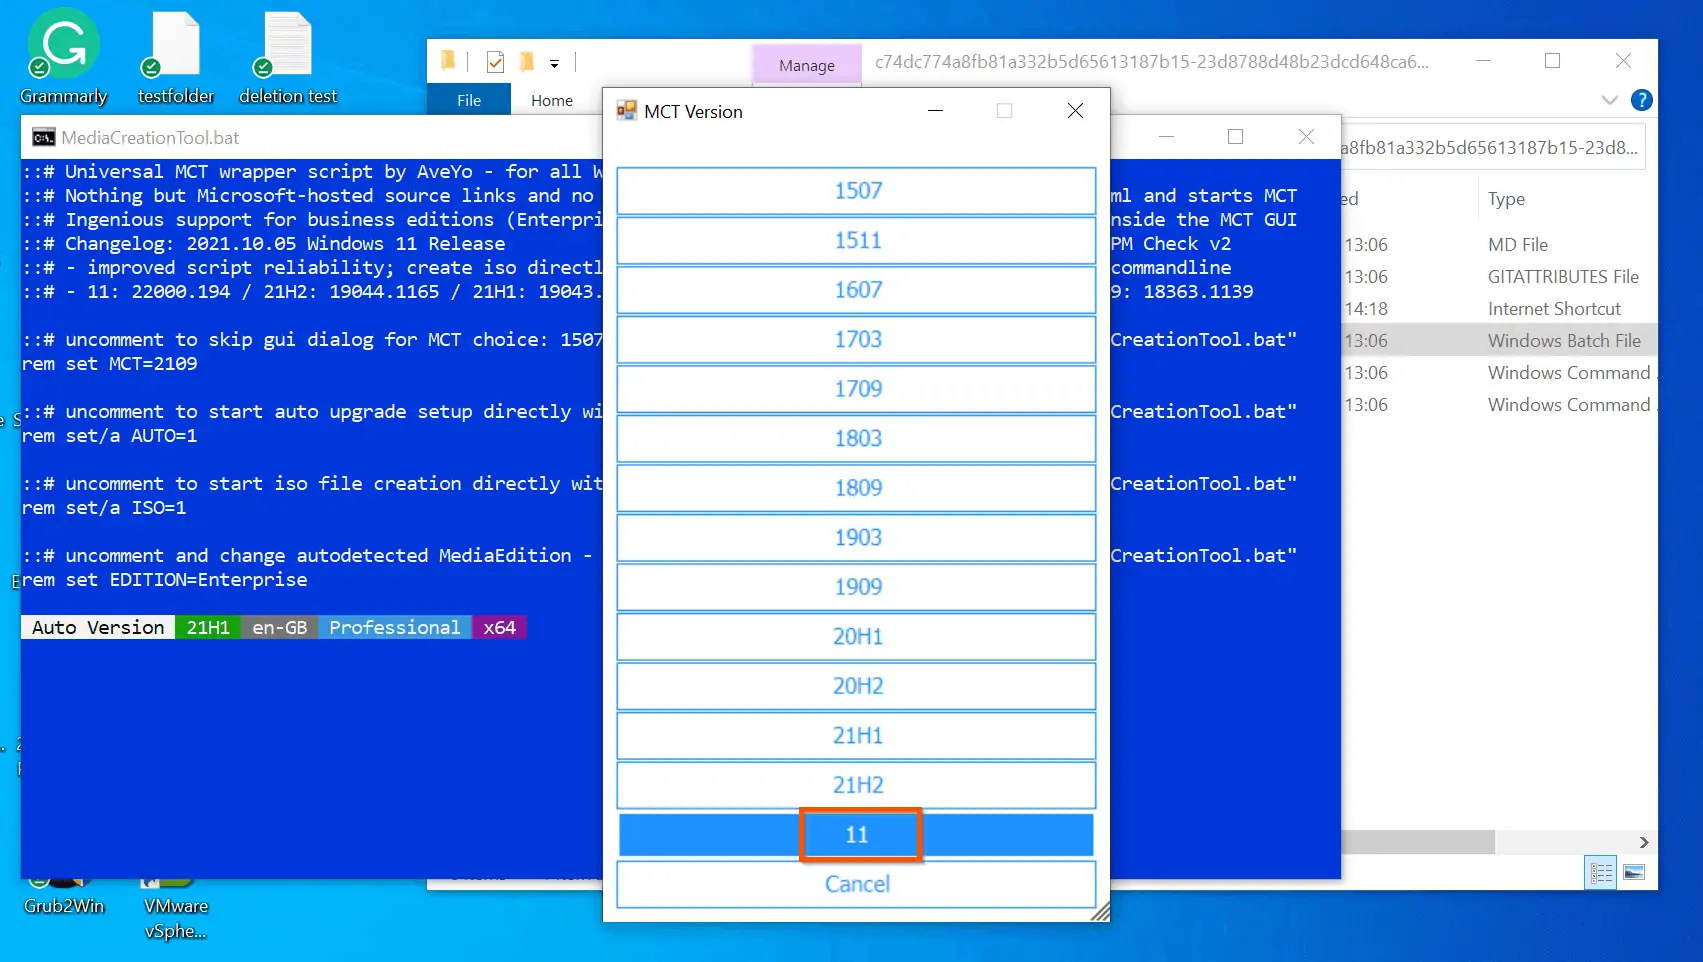Screen dimensions: 1703x962
Task: Open the Grub2Win desktop shortcut
Action: [64, 898]
